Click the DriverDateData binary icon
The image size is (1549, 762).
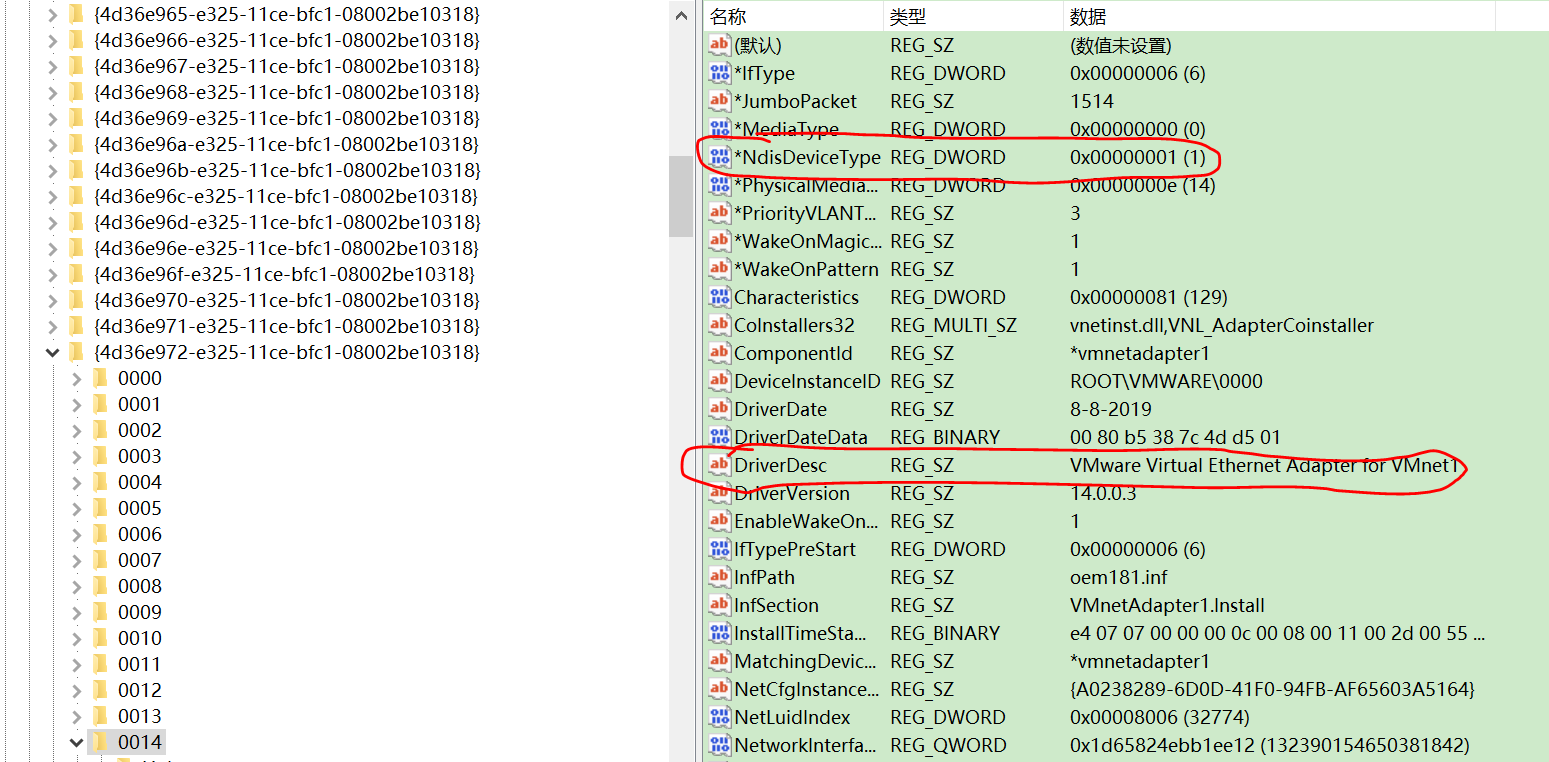click(719, 437)
